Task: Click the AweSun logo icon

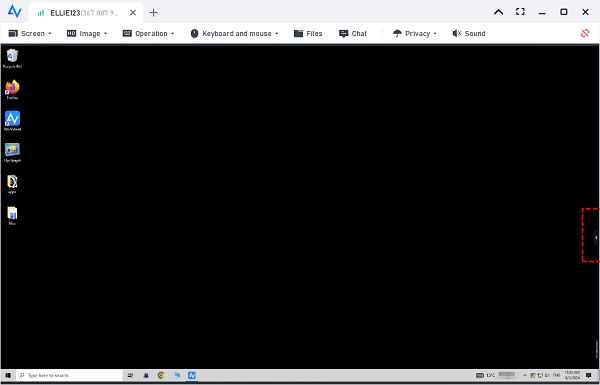Action: (x=15, y=11)
